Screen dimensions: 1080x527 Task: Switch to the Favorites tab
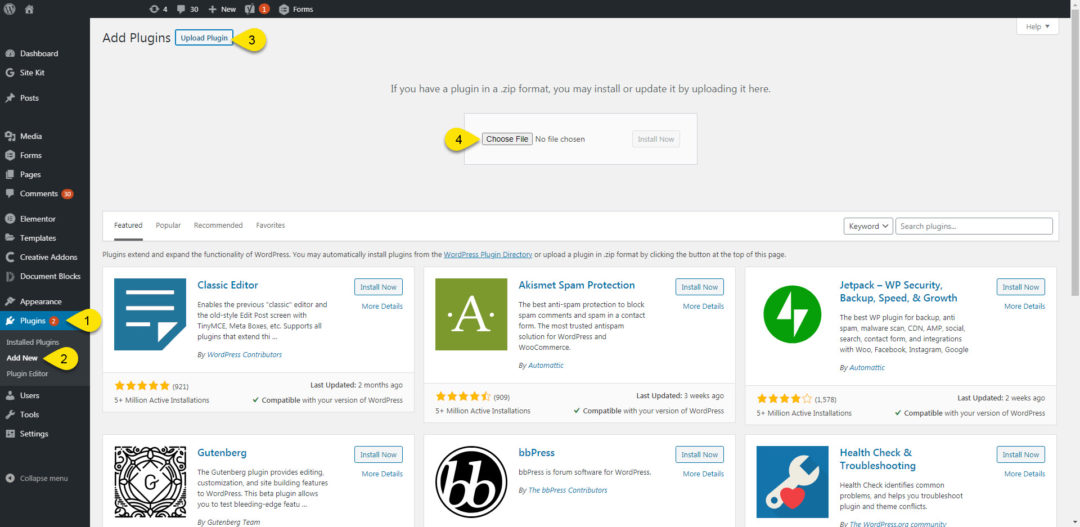(271, 225)
